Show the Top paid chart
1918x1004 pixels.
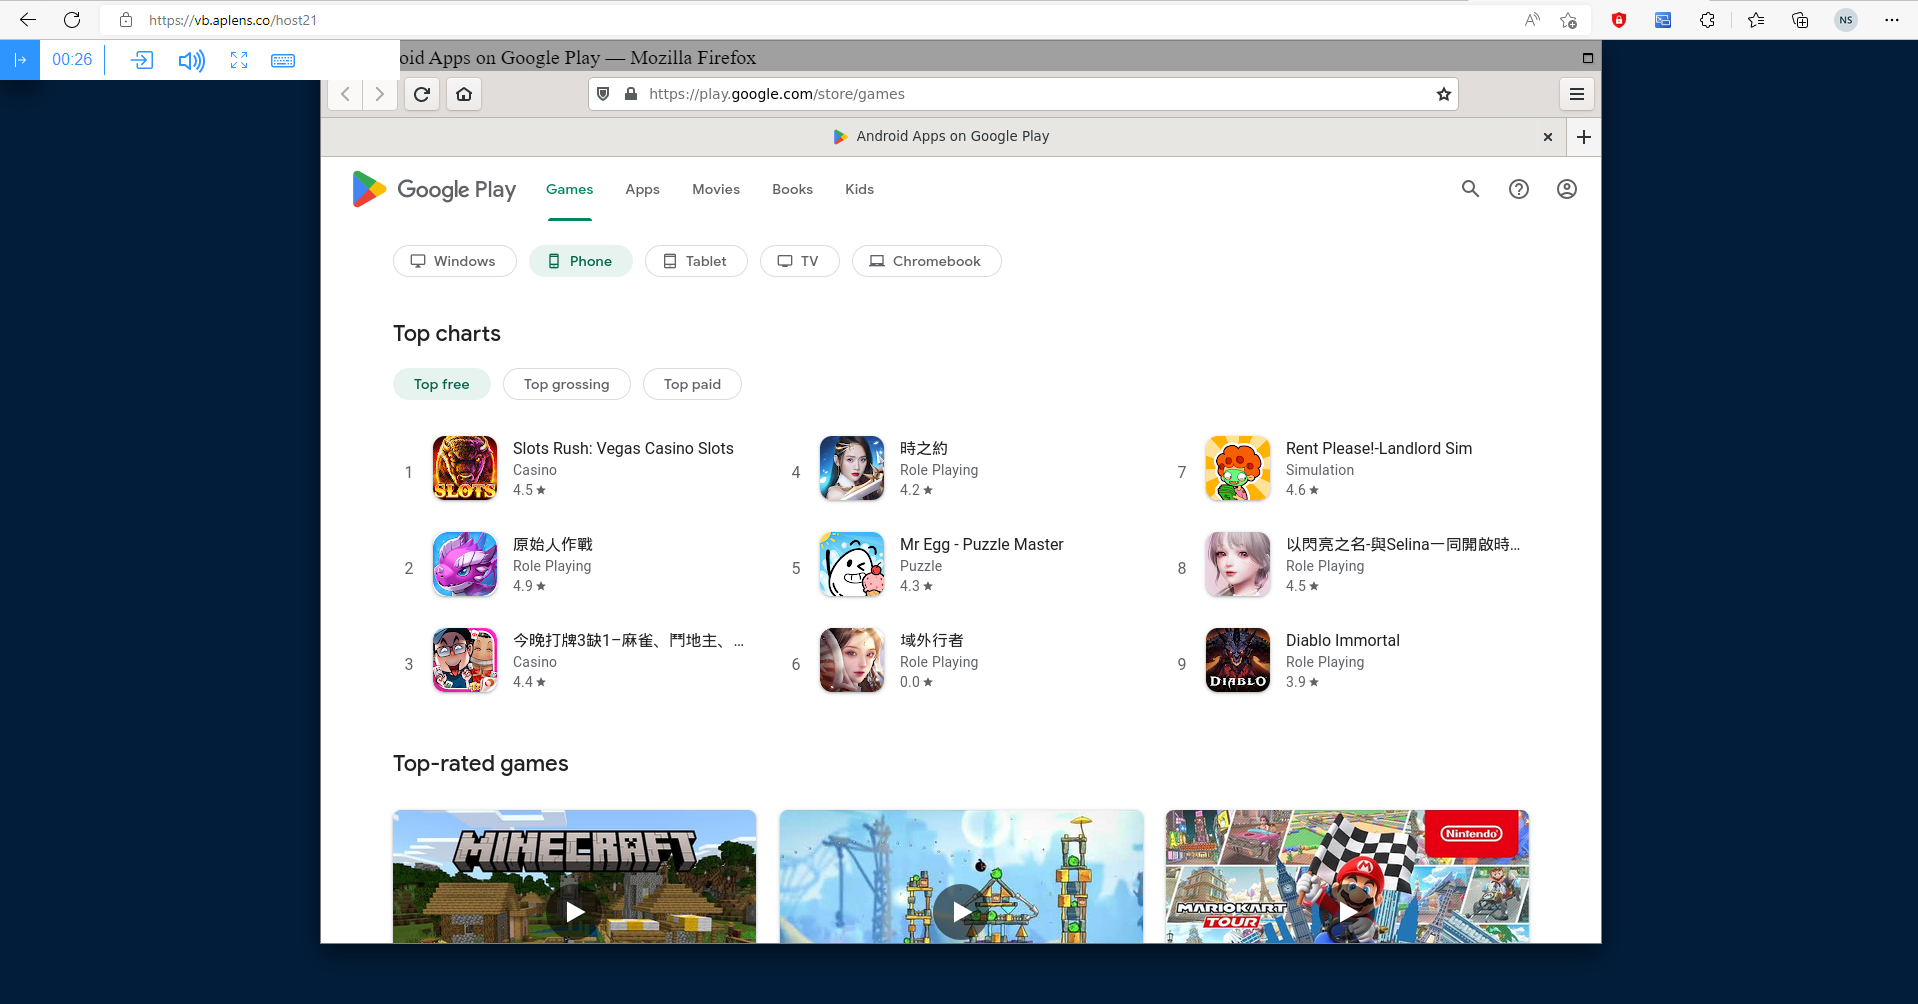pyautogui.click(x=692, y=384)
